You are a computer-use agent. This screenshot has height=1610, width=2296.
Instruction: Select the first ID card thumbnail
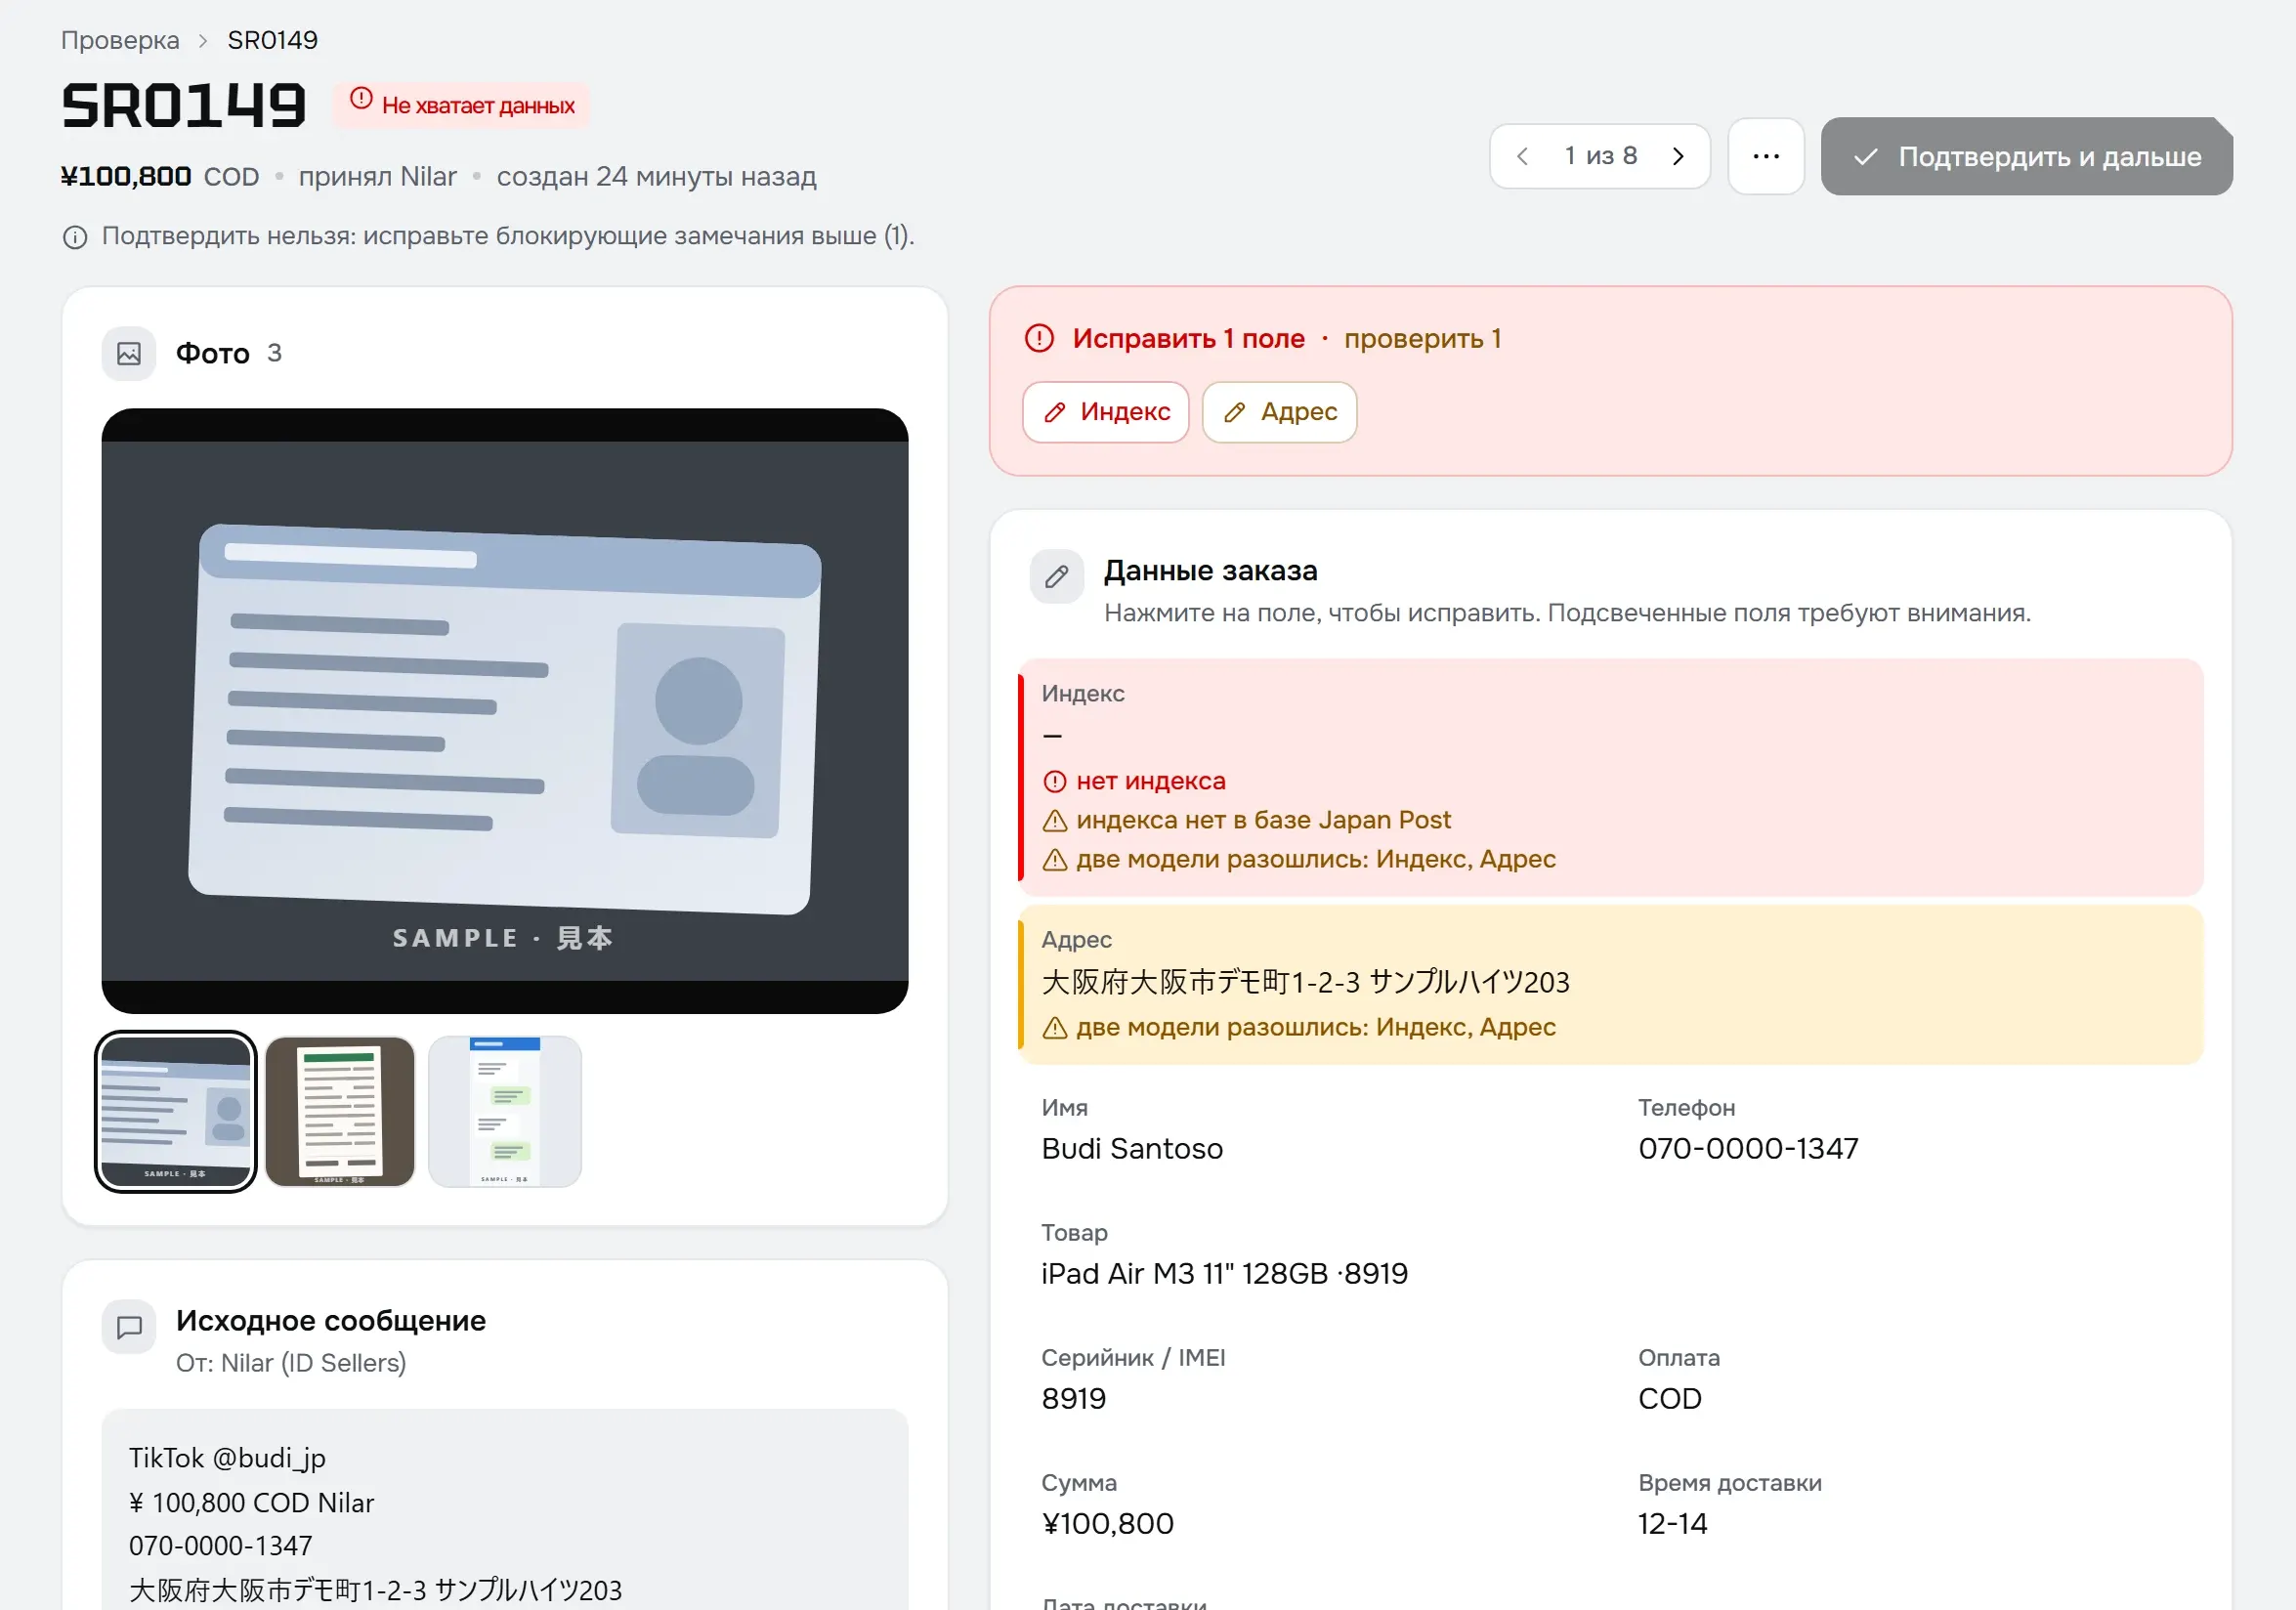click(x=176, y=1111)
